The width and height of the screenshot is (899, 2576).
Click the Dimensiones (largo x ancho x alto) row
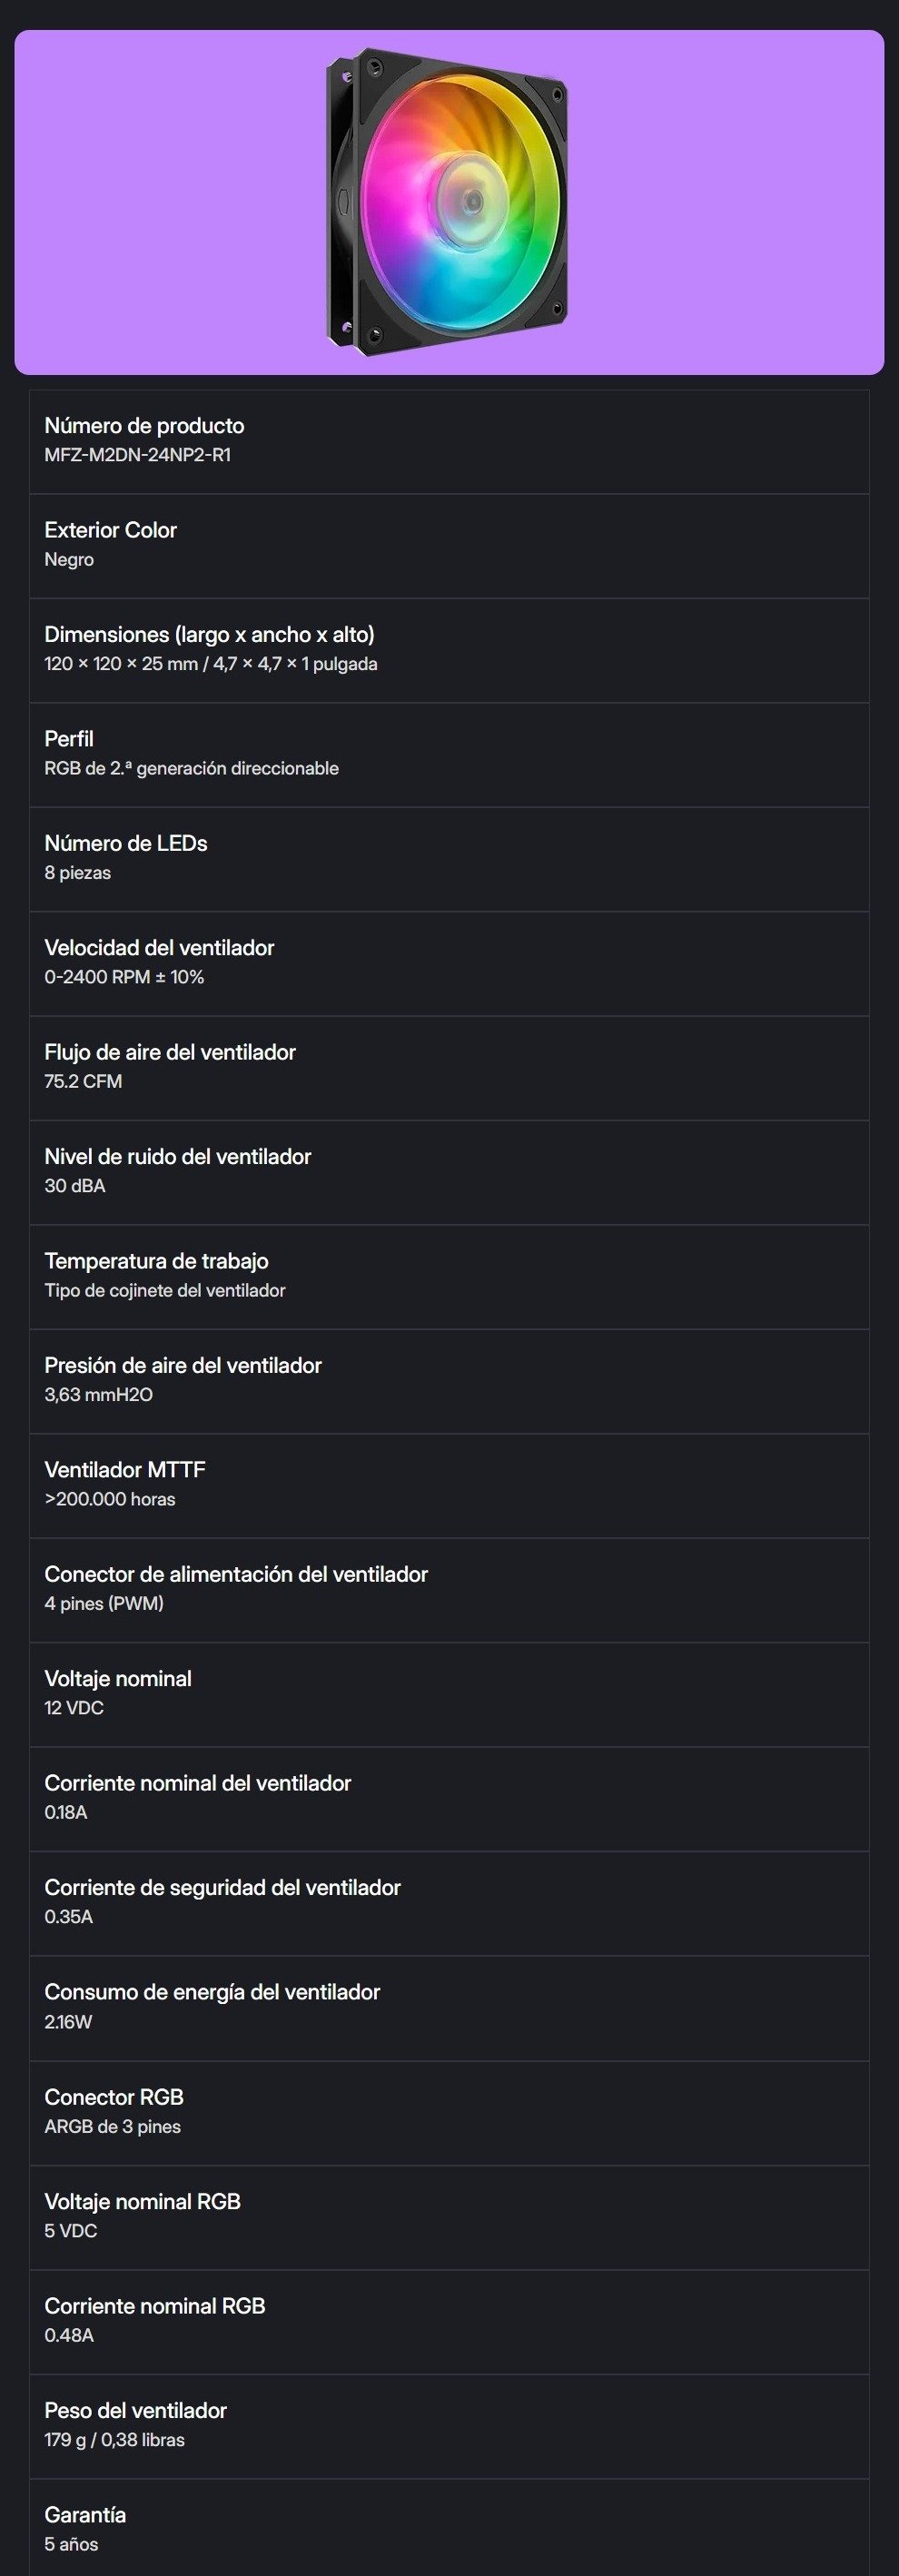click(449, 650)
